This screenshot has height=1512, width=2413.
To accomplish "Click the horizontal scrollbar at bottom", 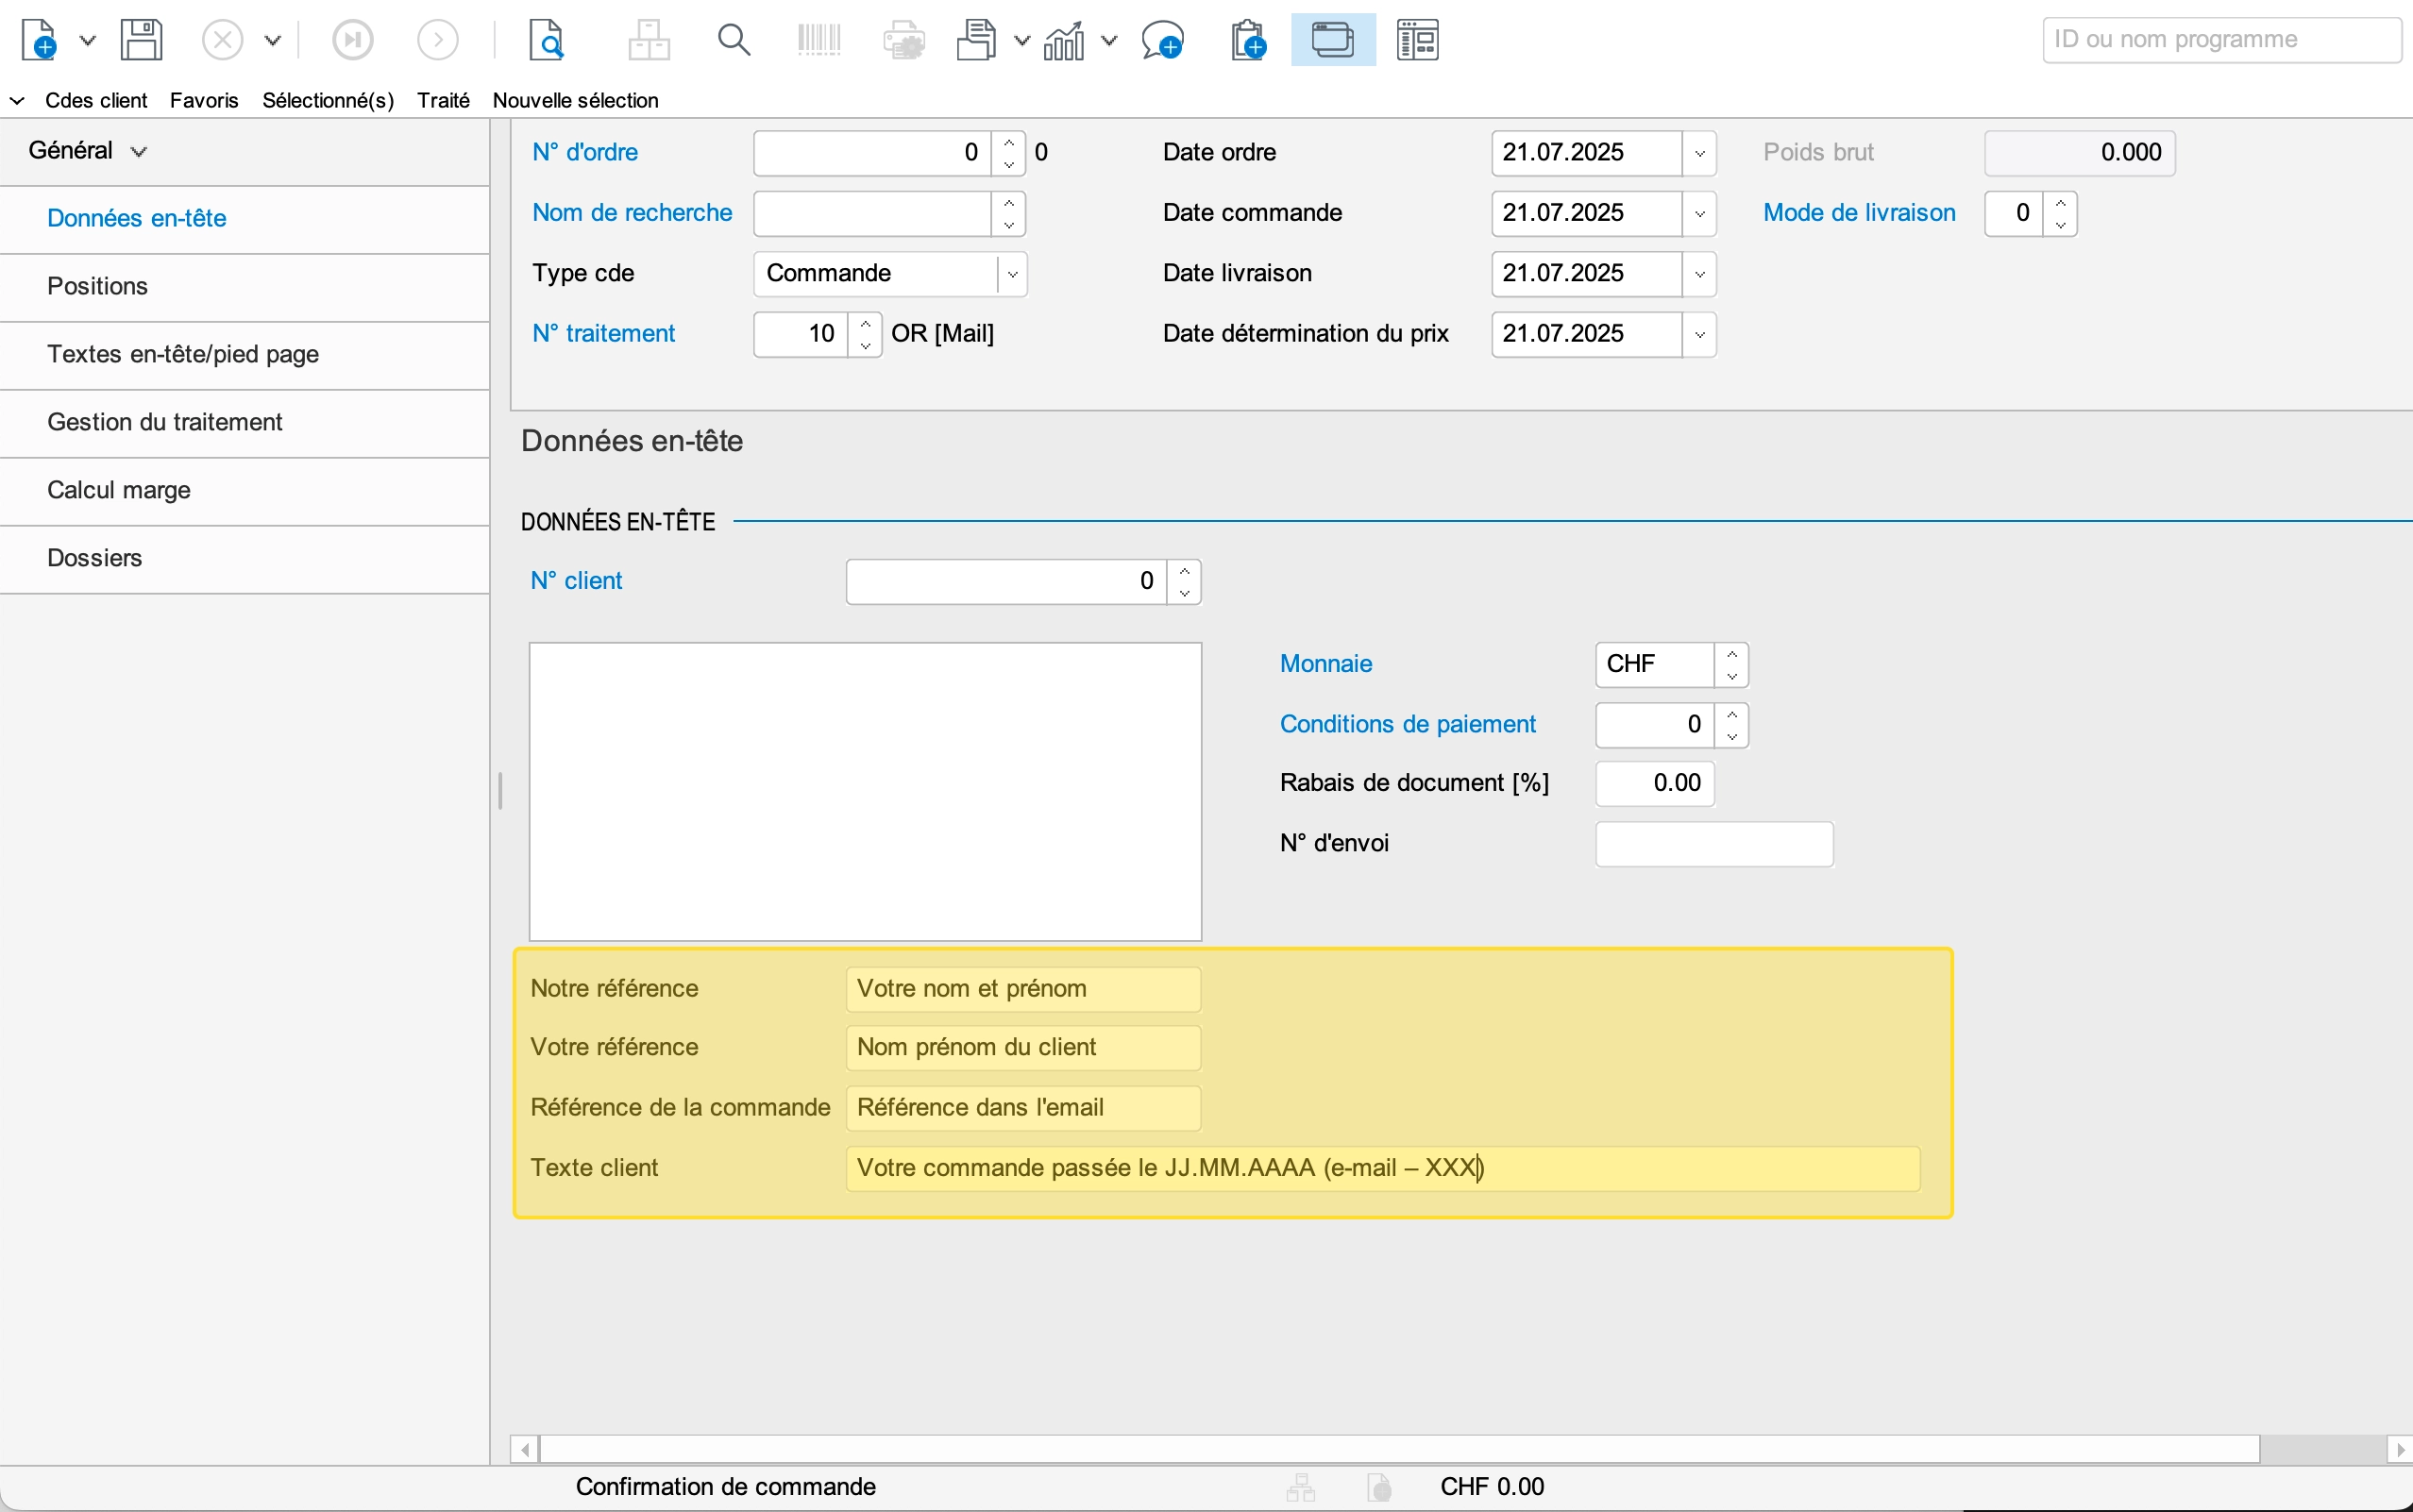I will [1400, 1448].
